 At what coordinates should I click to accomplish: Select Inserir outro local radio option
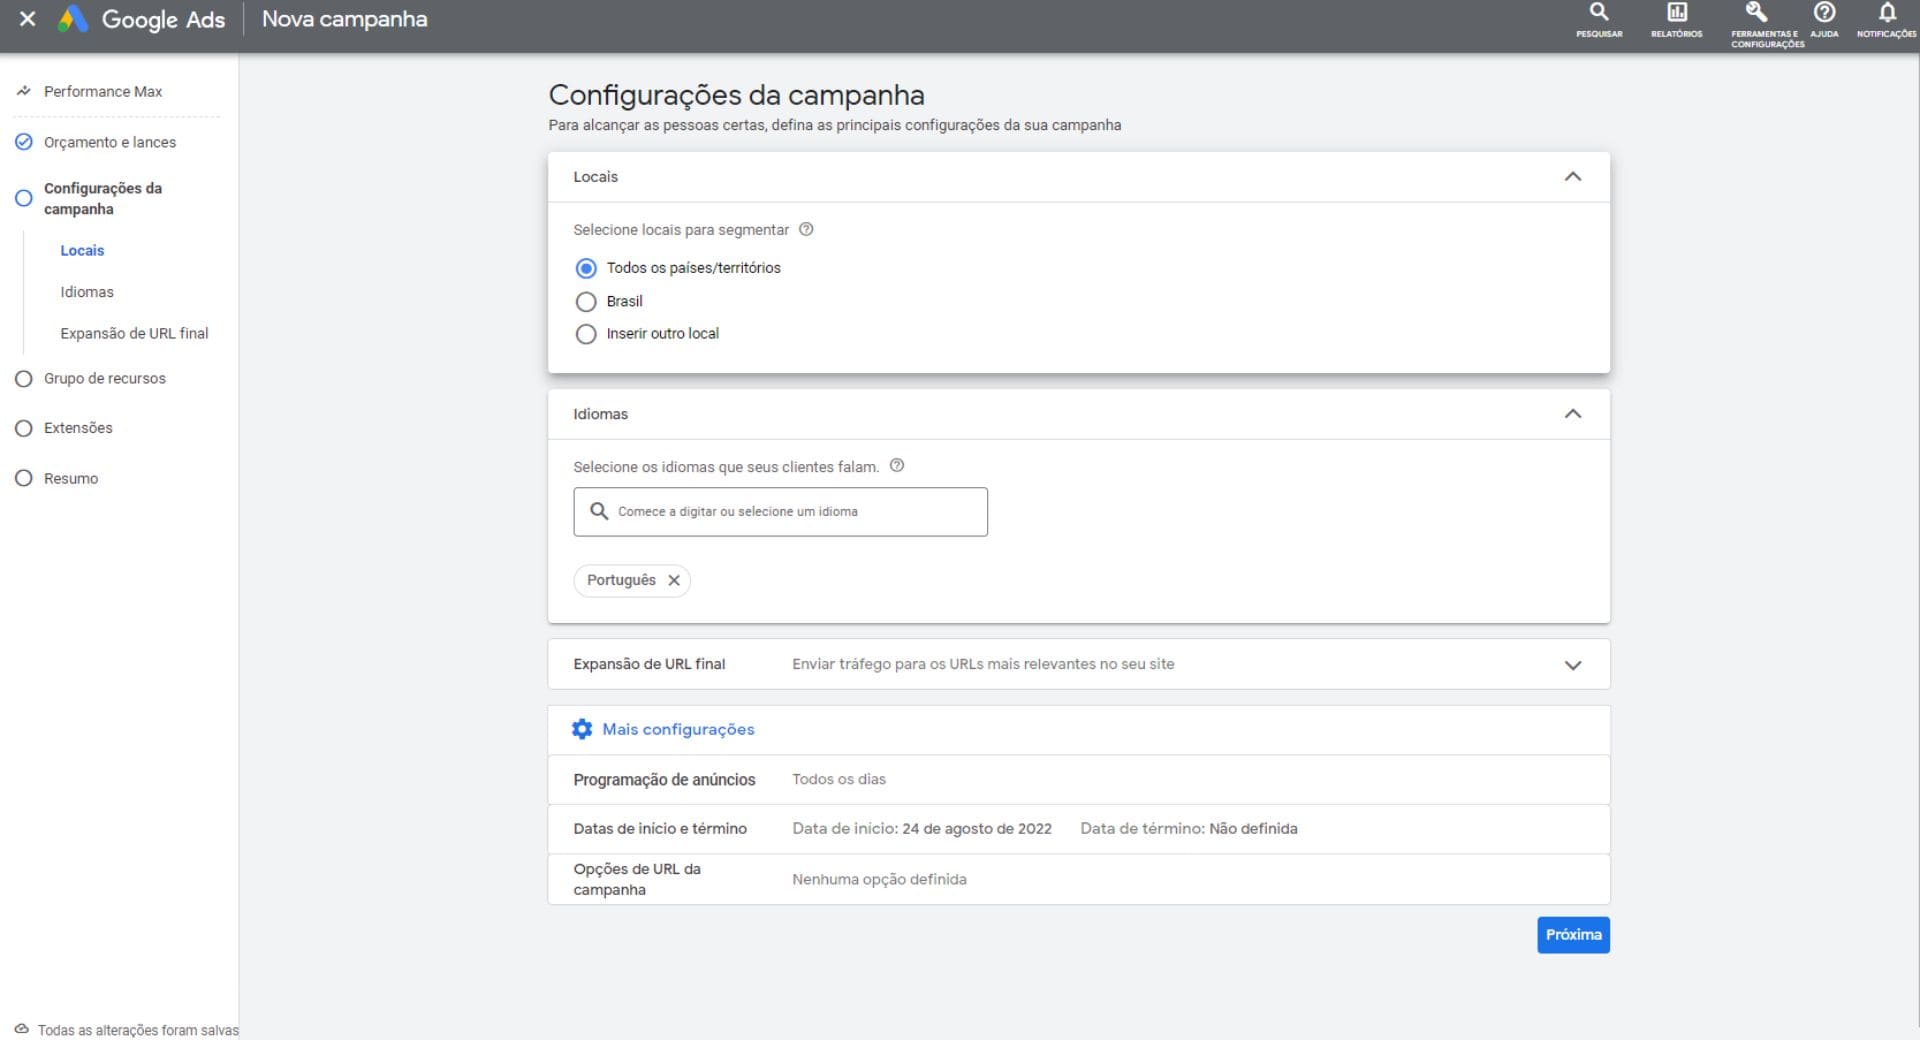pyautogui.click(x=586, y=334)
